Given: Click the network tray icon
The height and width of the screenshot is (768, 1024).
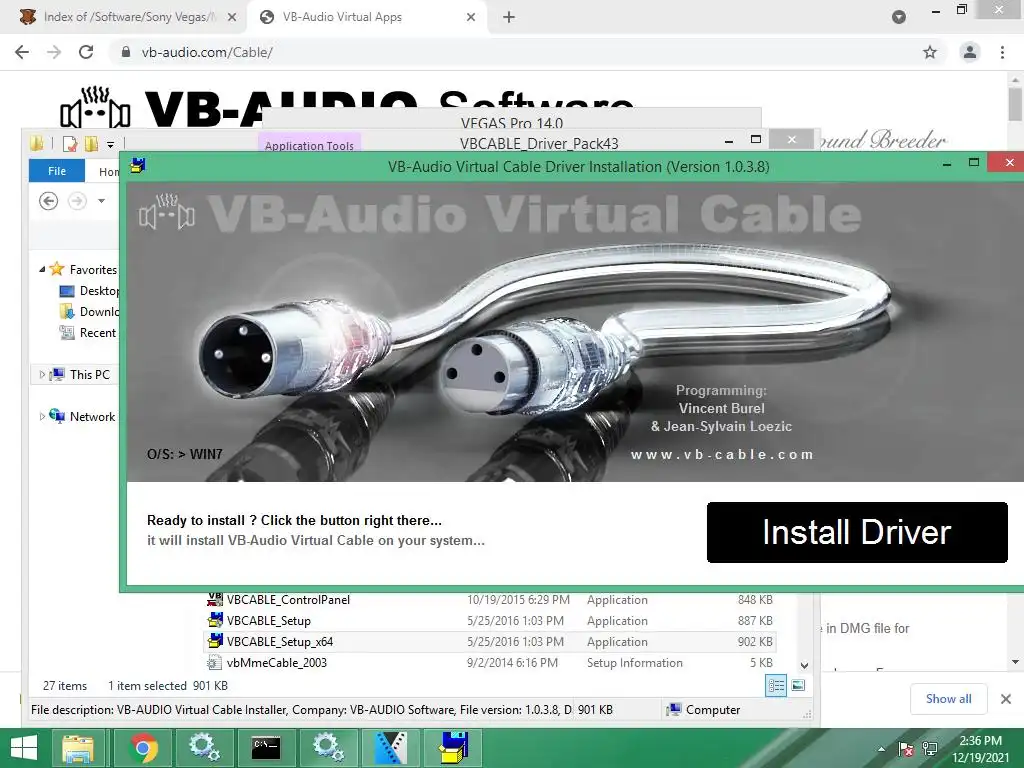Looking at the screenshot, I should pos(929,749).
